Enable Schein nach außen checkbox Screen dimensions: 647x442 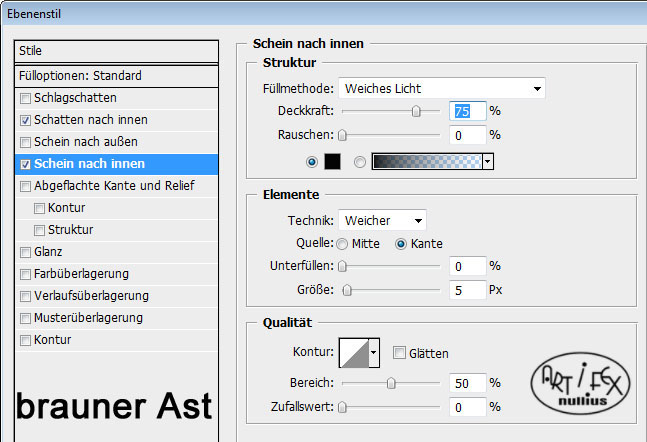pos(26,142)
